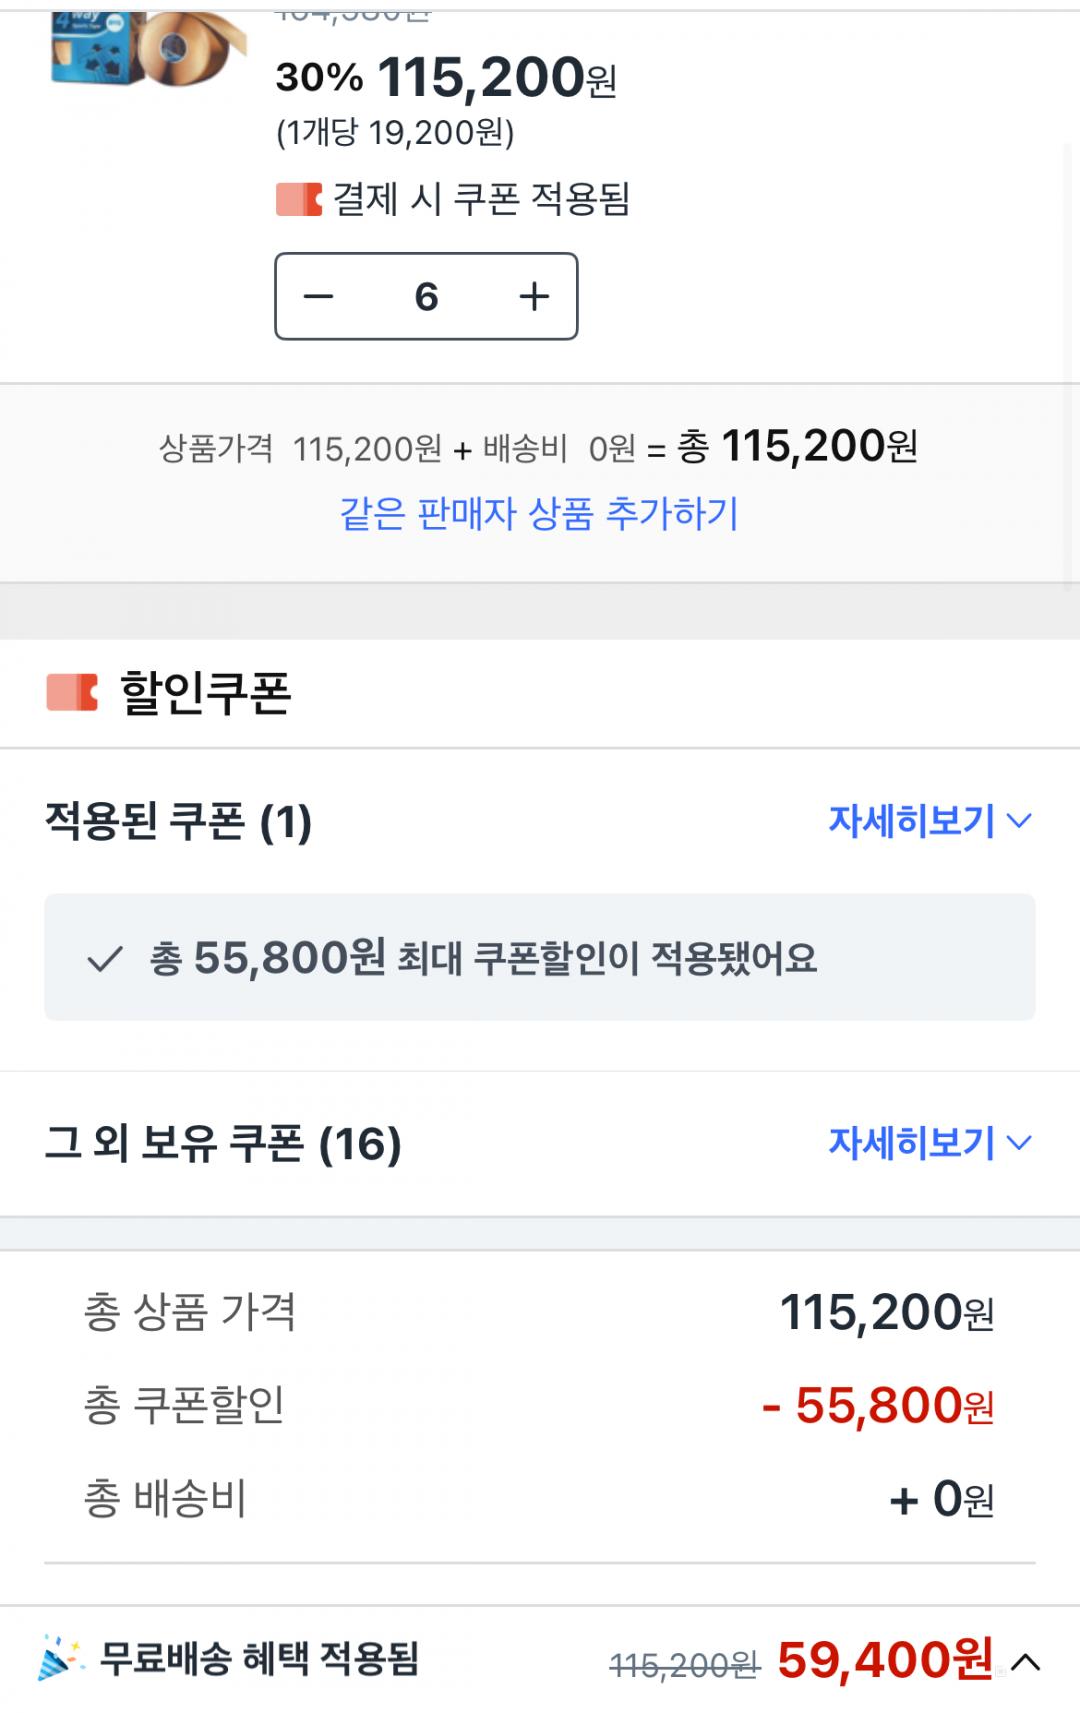
Task: Increase quantity with the plus button
Action: 534,296
